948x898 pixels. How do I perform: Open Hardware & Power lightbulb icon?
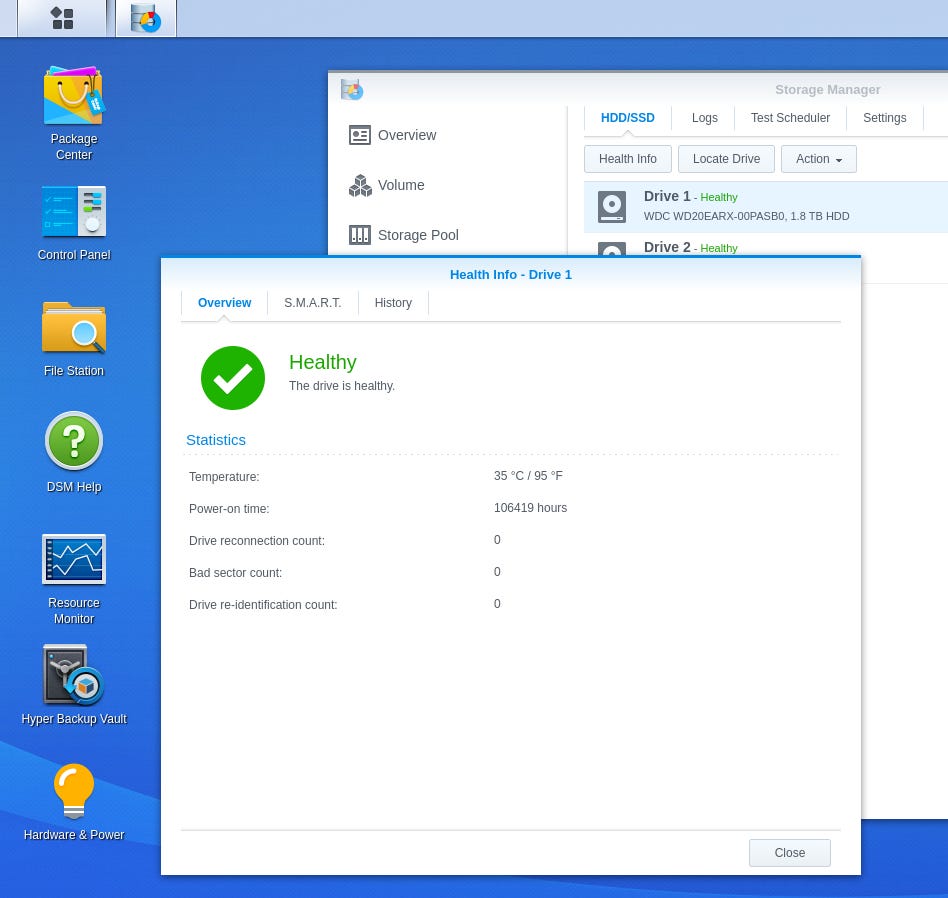[x=74, y=802]
